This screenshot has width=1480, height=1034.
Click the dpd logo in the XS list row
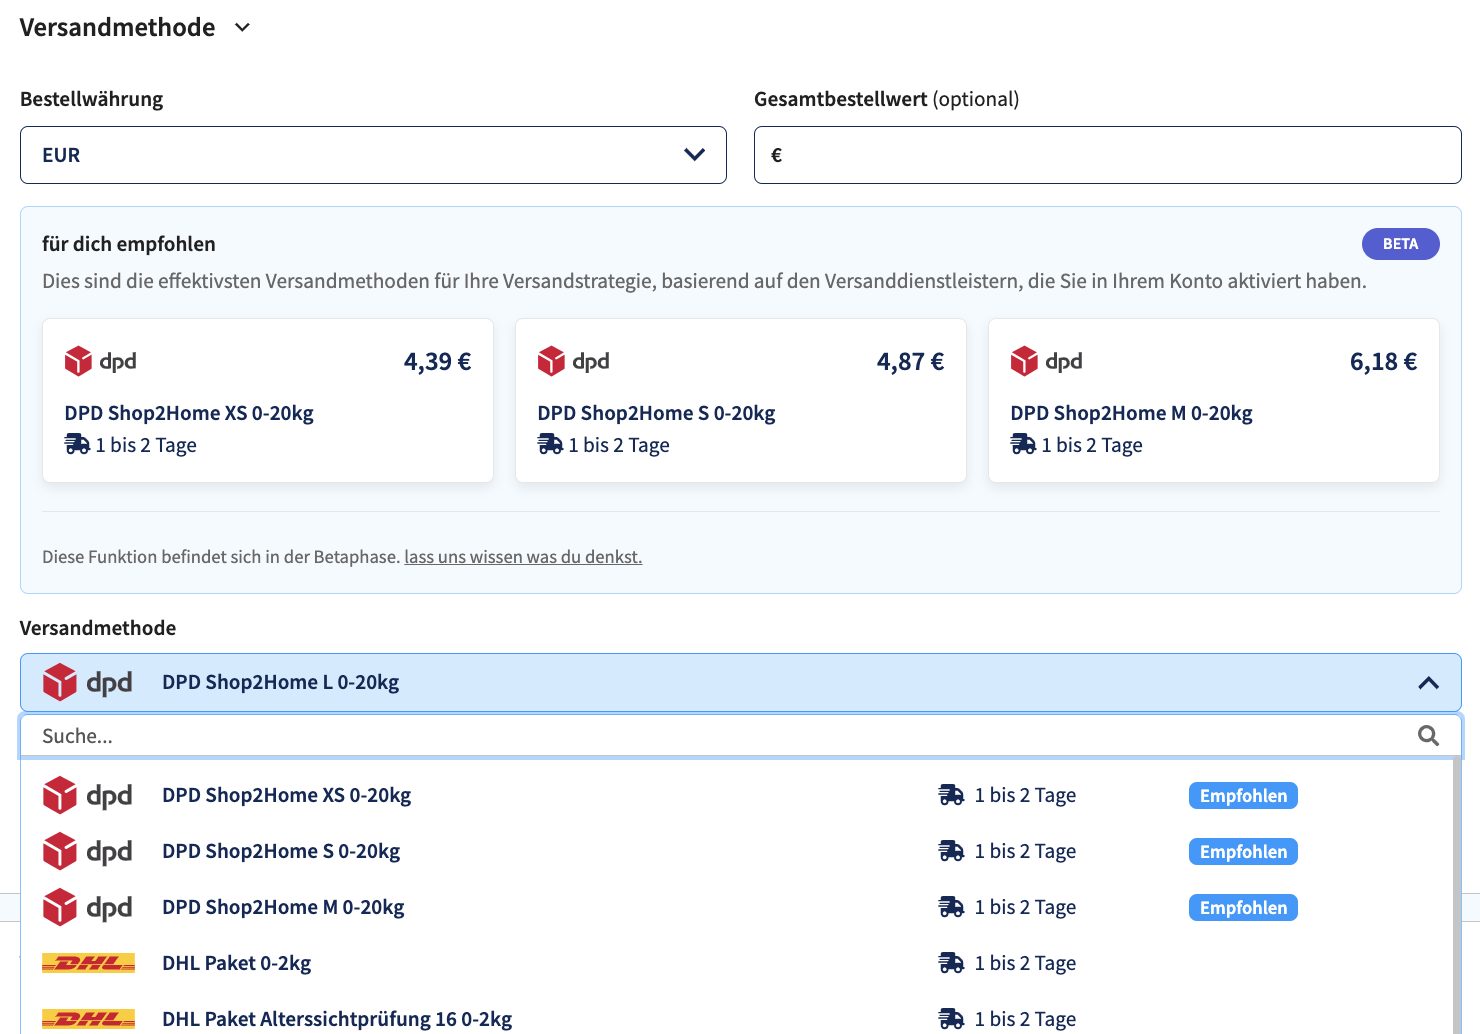pos(88,795)
